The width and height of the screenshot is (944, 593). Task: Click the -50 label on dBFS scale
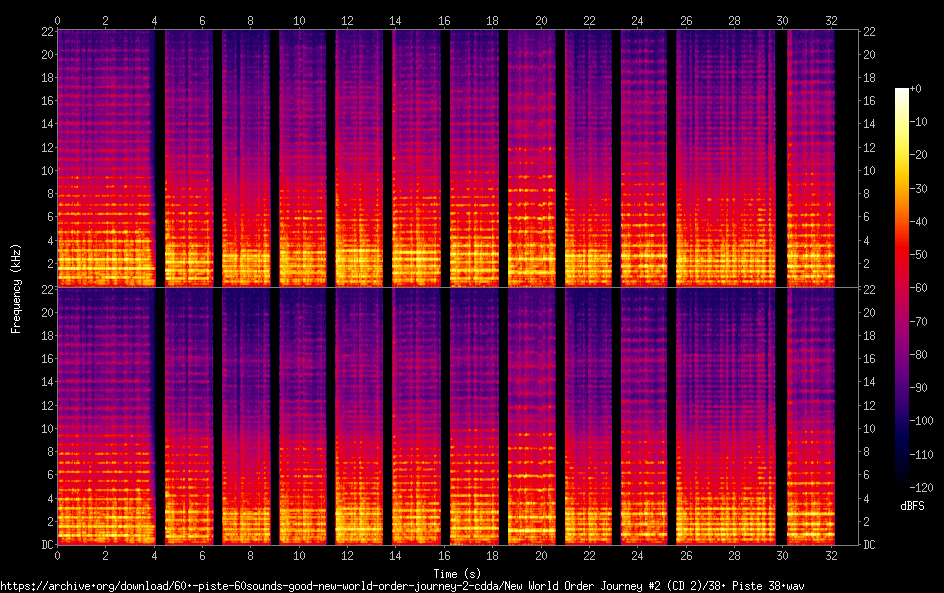tap(919, 255)
